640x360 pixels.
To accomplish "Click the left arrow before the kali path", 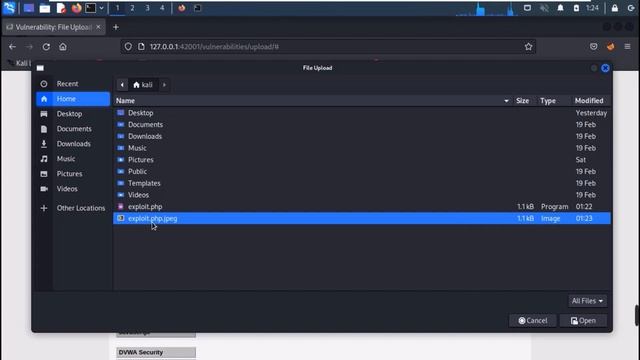I will (x=122, y=85).
